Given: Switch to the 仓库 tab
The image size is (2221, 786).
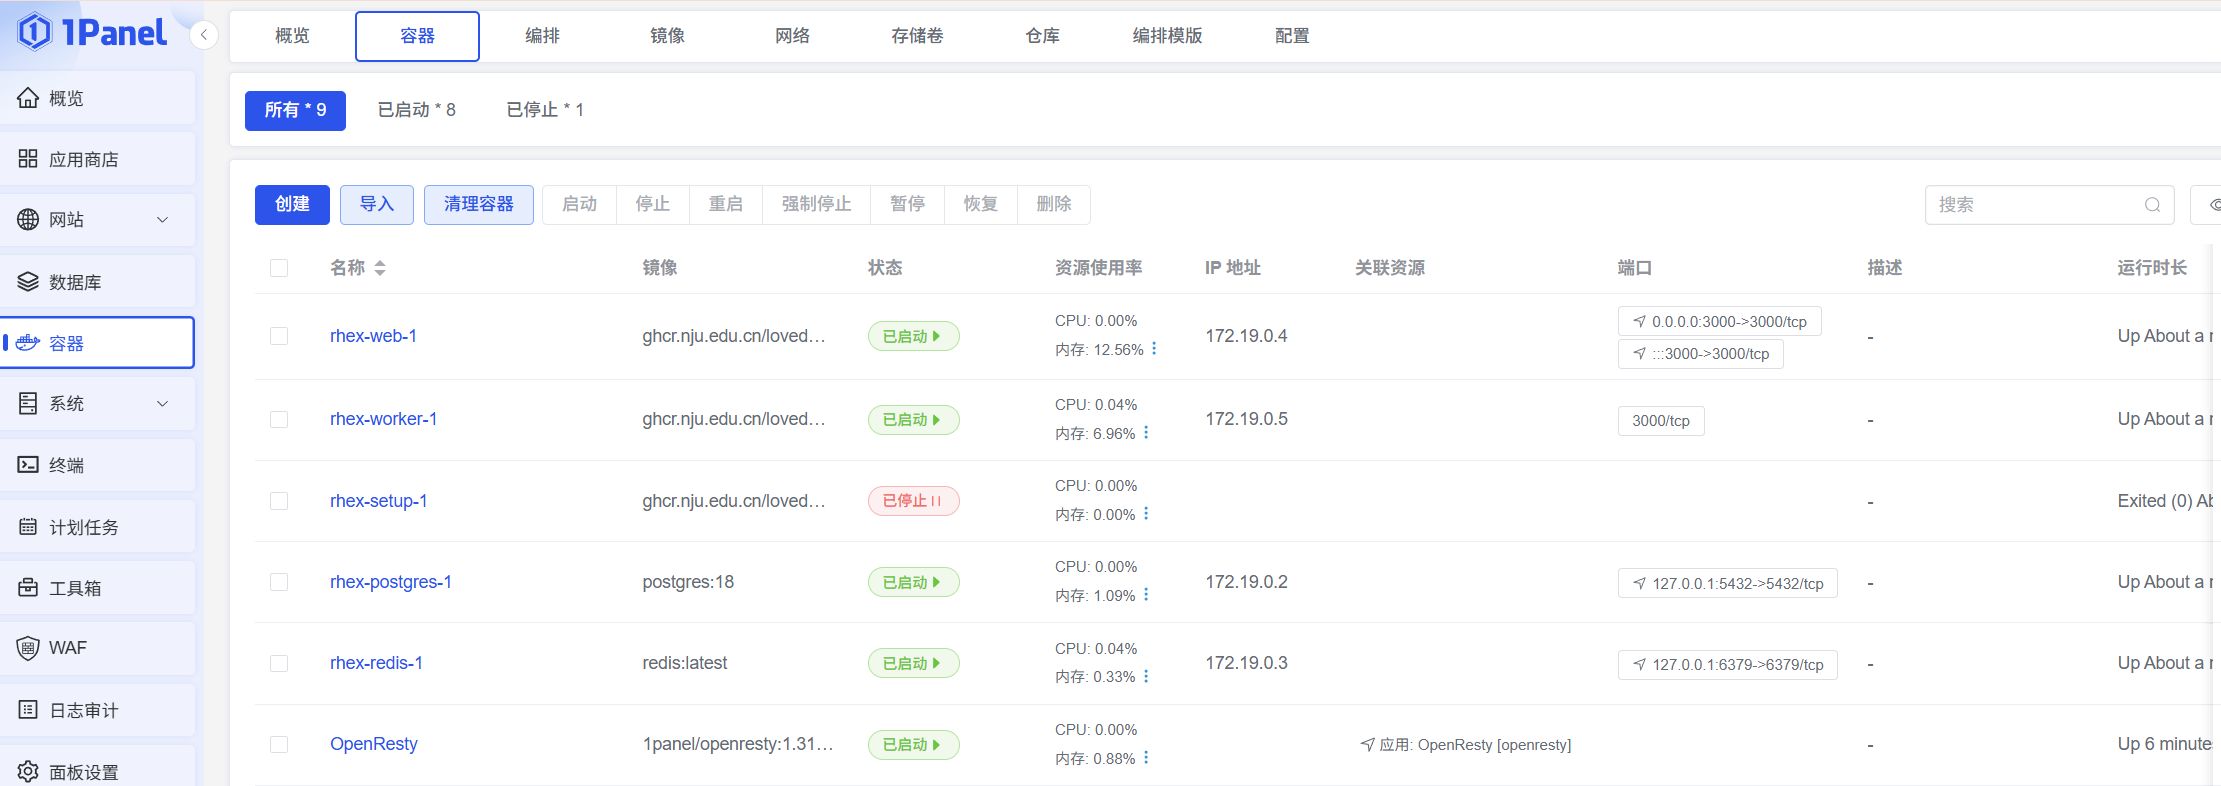Looking at the screenshot, I should click(x=1042, y=36).
